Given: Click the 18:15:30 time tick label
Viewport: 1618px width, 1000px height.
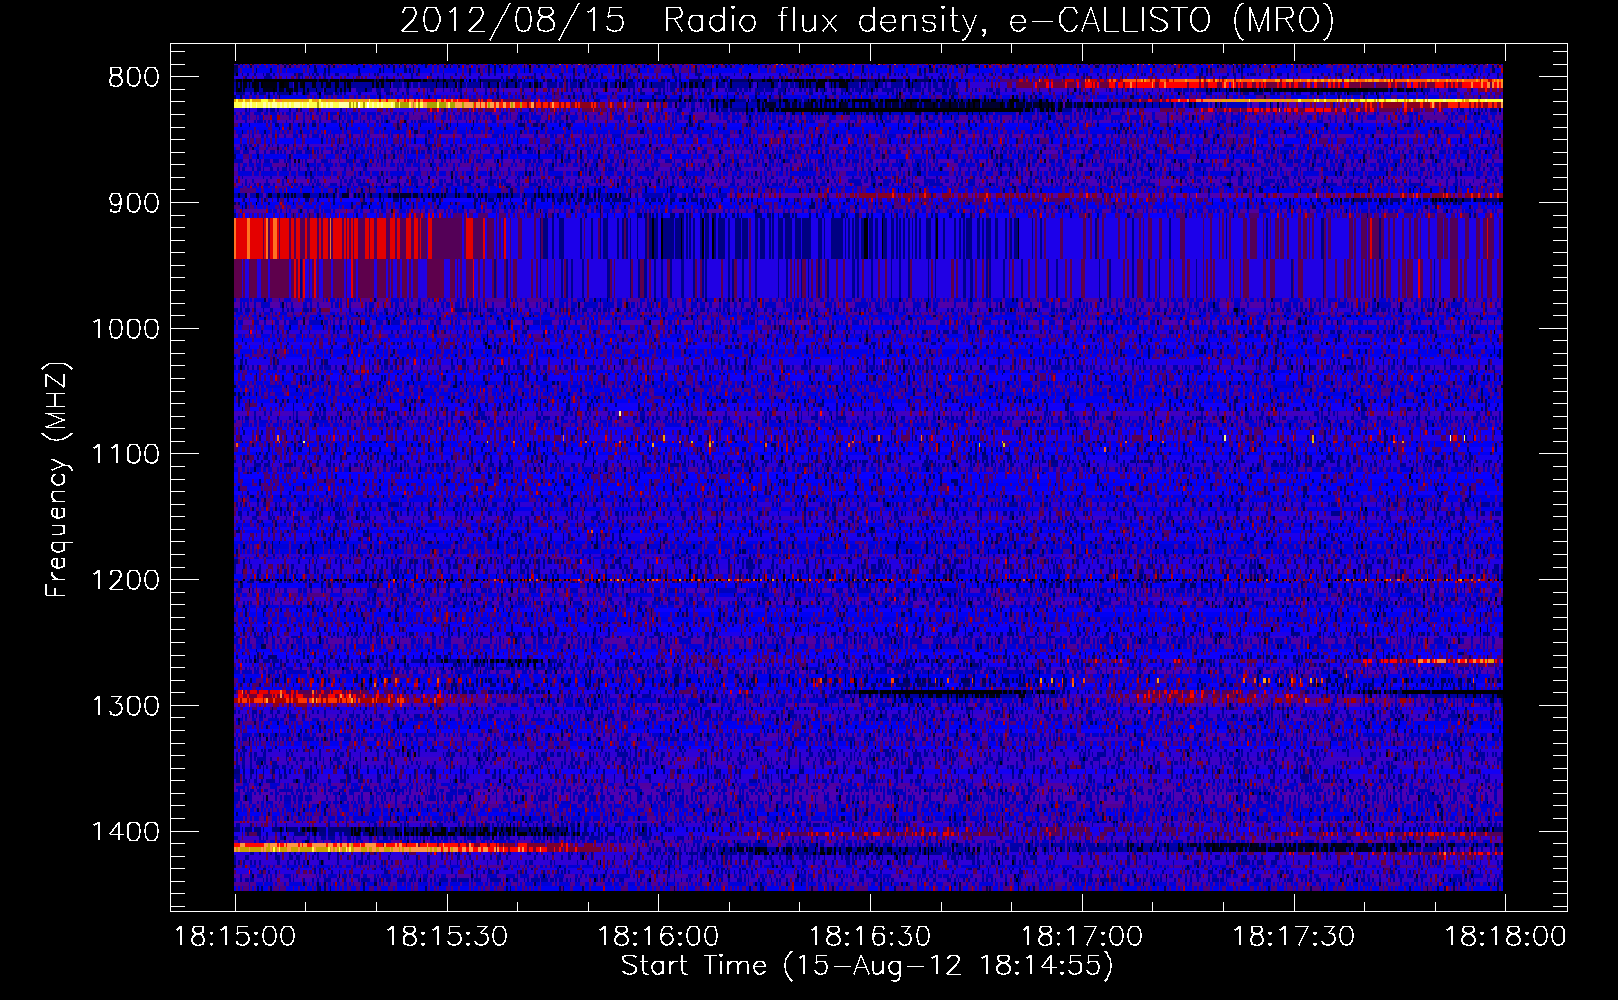Looking at the screenshot, I should [x=447, y=937].
